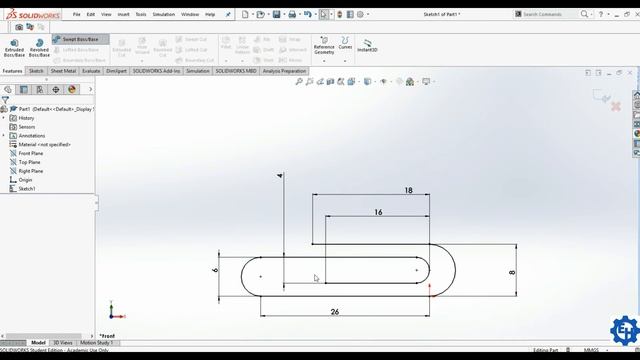Open the Options gear icon

point(360,14)
